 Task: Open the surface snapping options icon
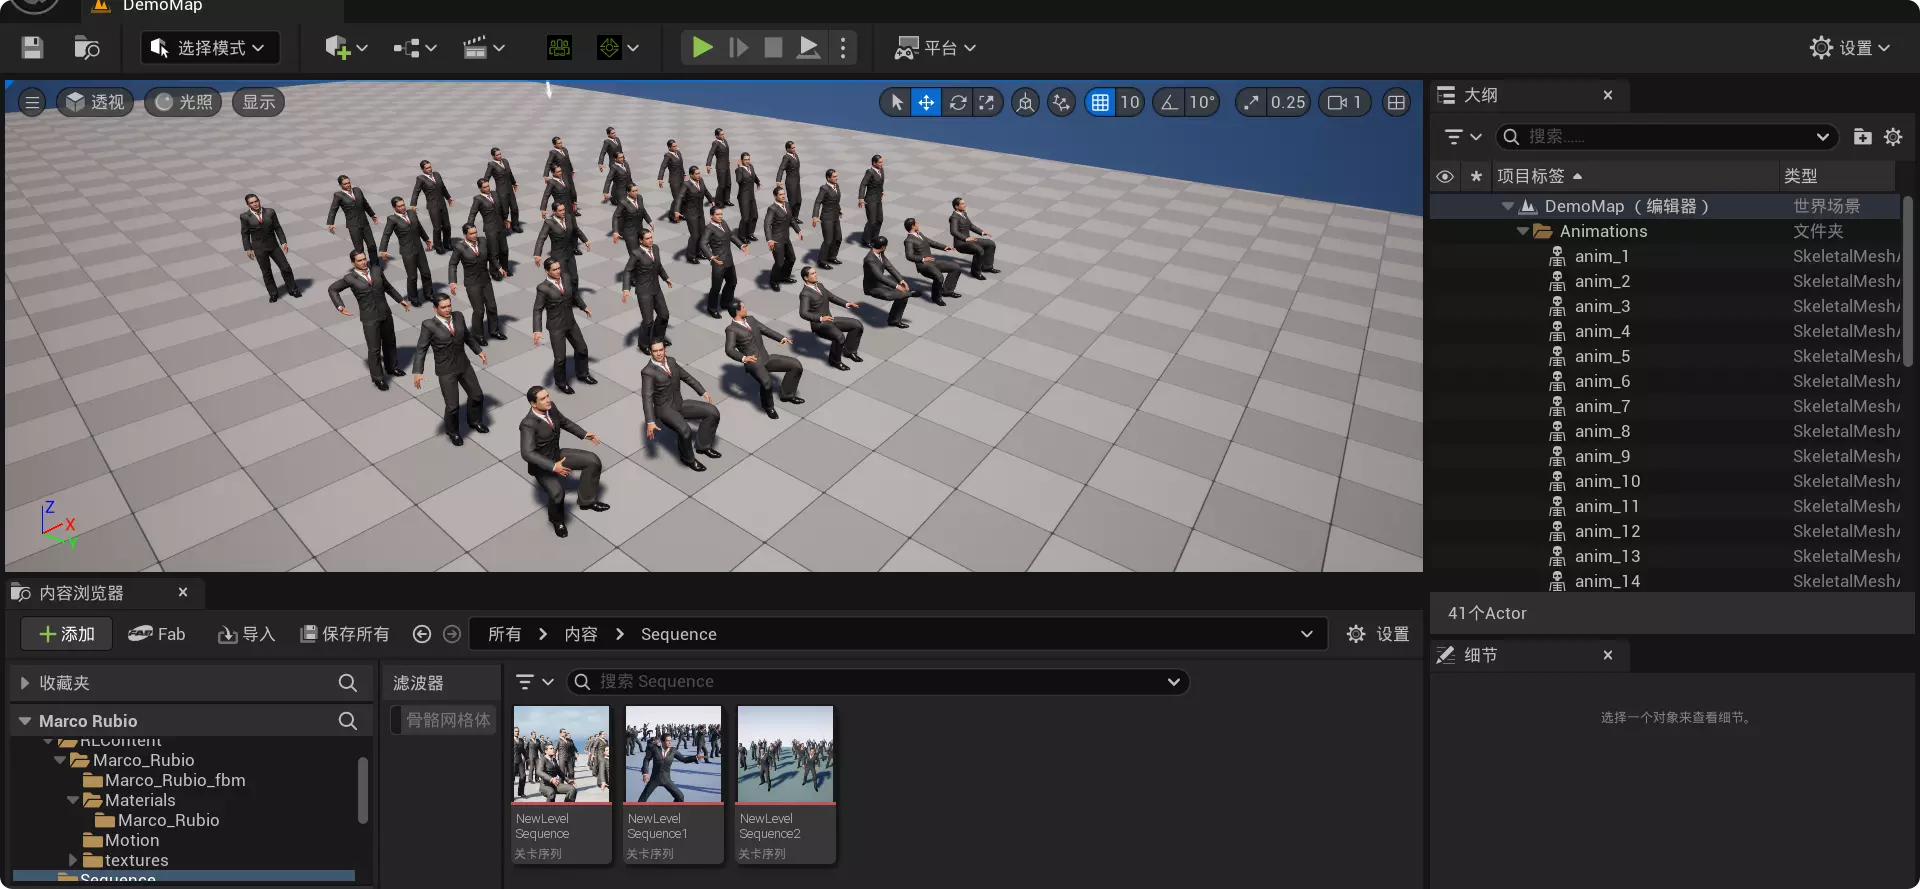[x=1061, y=102]
